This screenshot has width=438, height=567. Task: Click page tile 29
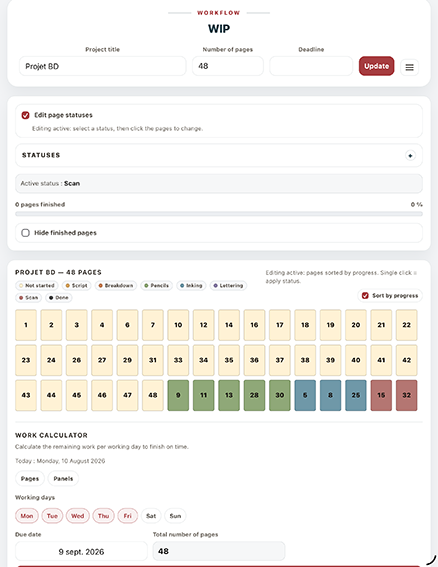click(127, 360)
